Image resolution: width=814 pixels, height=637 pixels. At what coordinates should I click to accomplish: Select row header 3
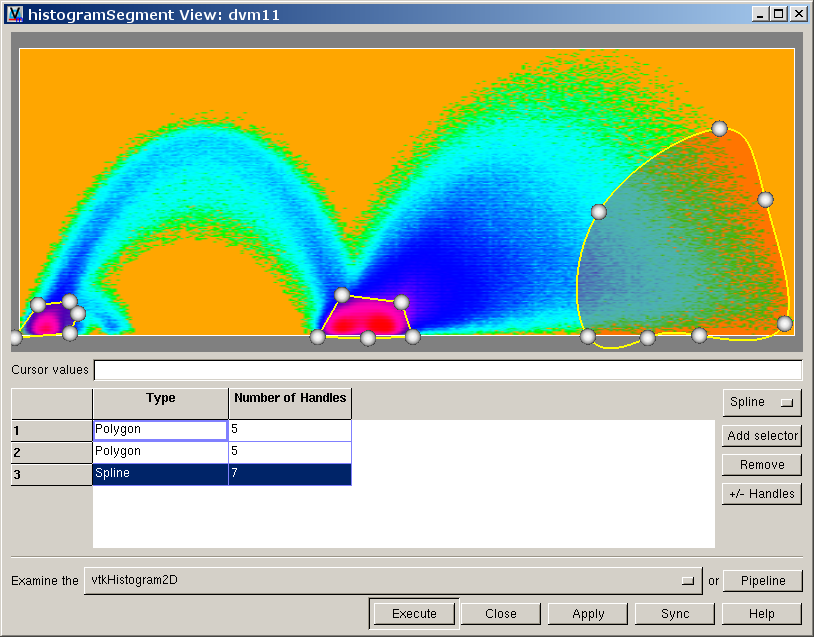[x=51, y=475]
